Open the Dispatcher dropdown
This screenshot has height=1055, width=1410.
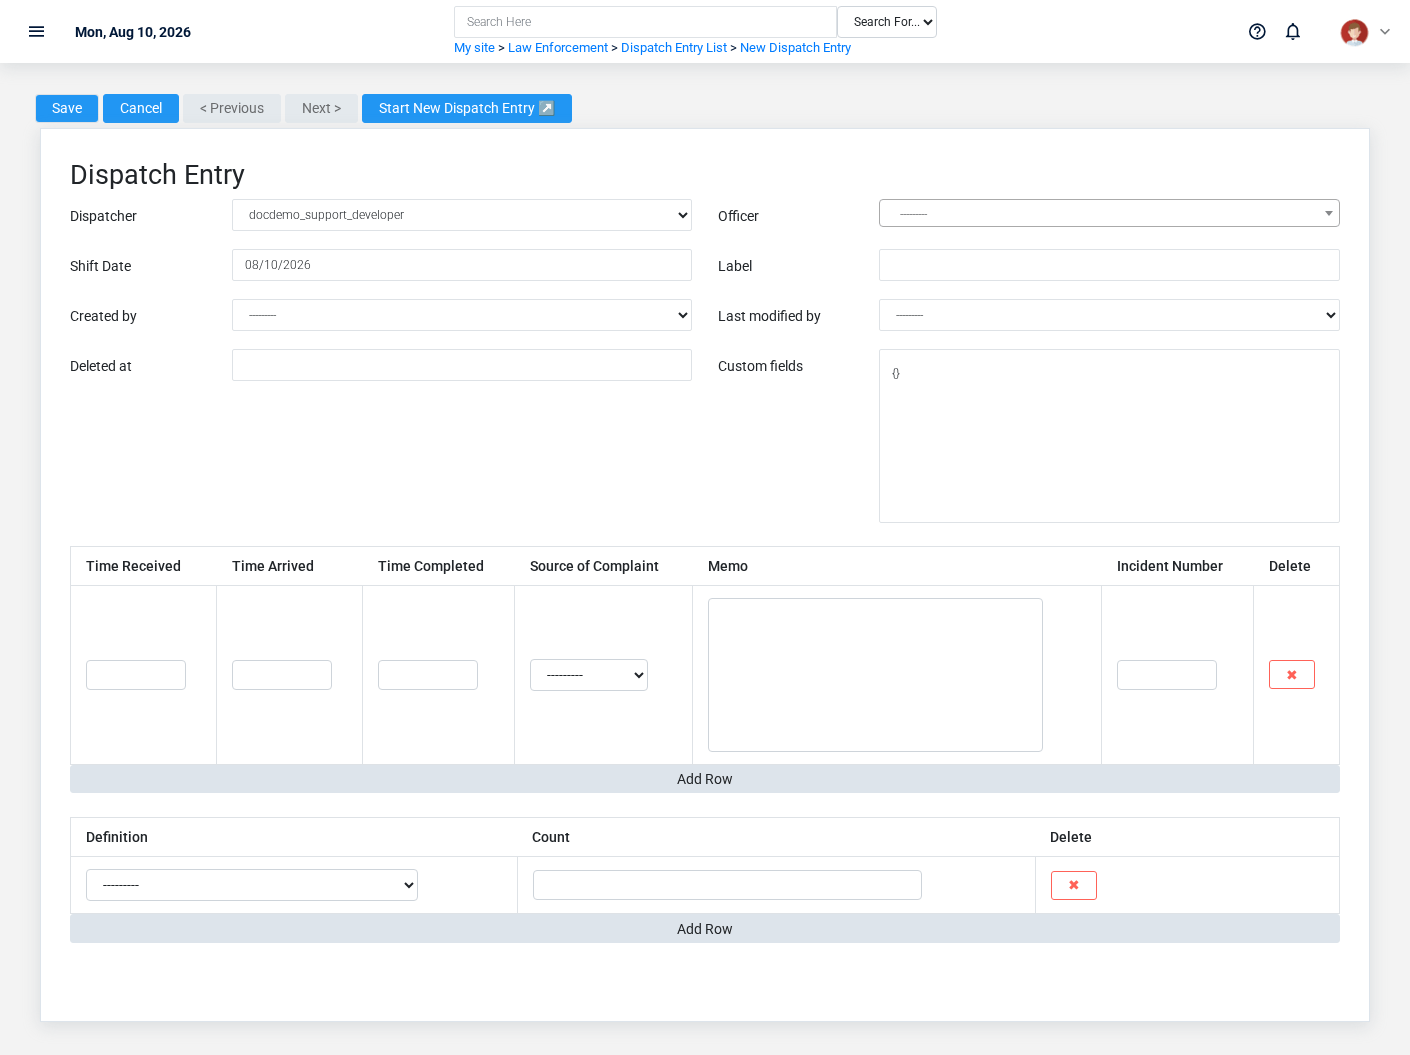pos(462,215)
